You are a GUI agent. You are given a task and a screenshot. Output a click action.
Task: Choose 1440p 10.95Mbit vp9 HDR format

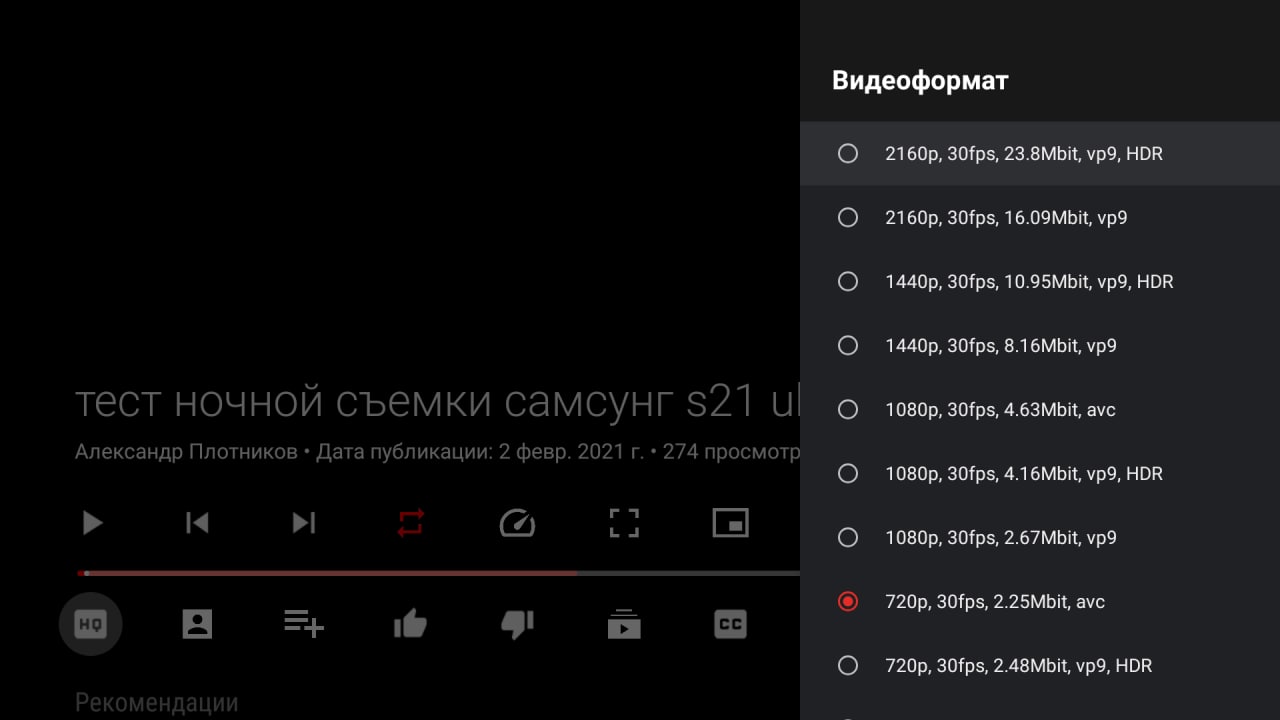[1040, 282]
